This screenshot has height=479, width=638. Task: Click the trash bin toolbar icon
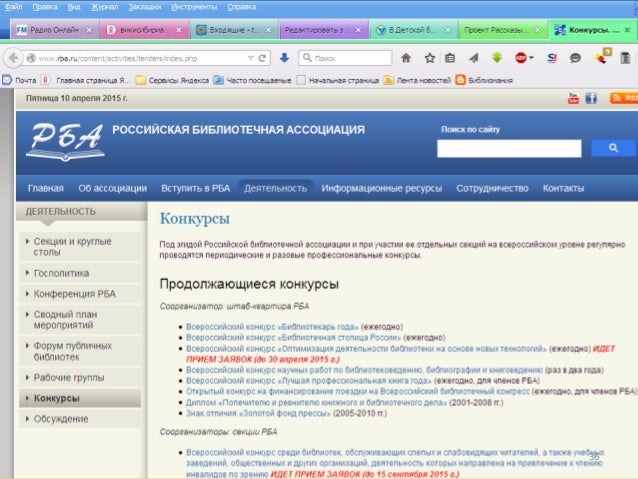click(x=625, y=58)
